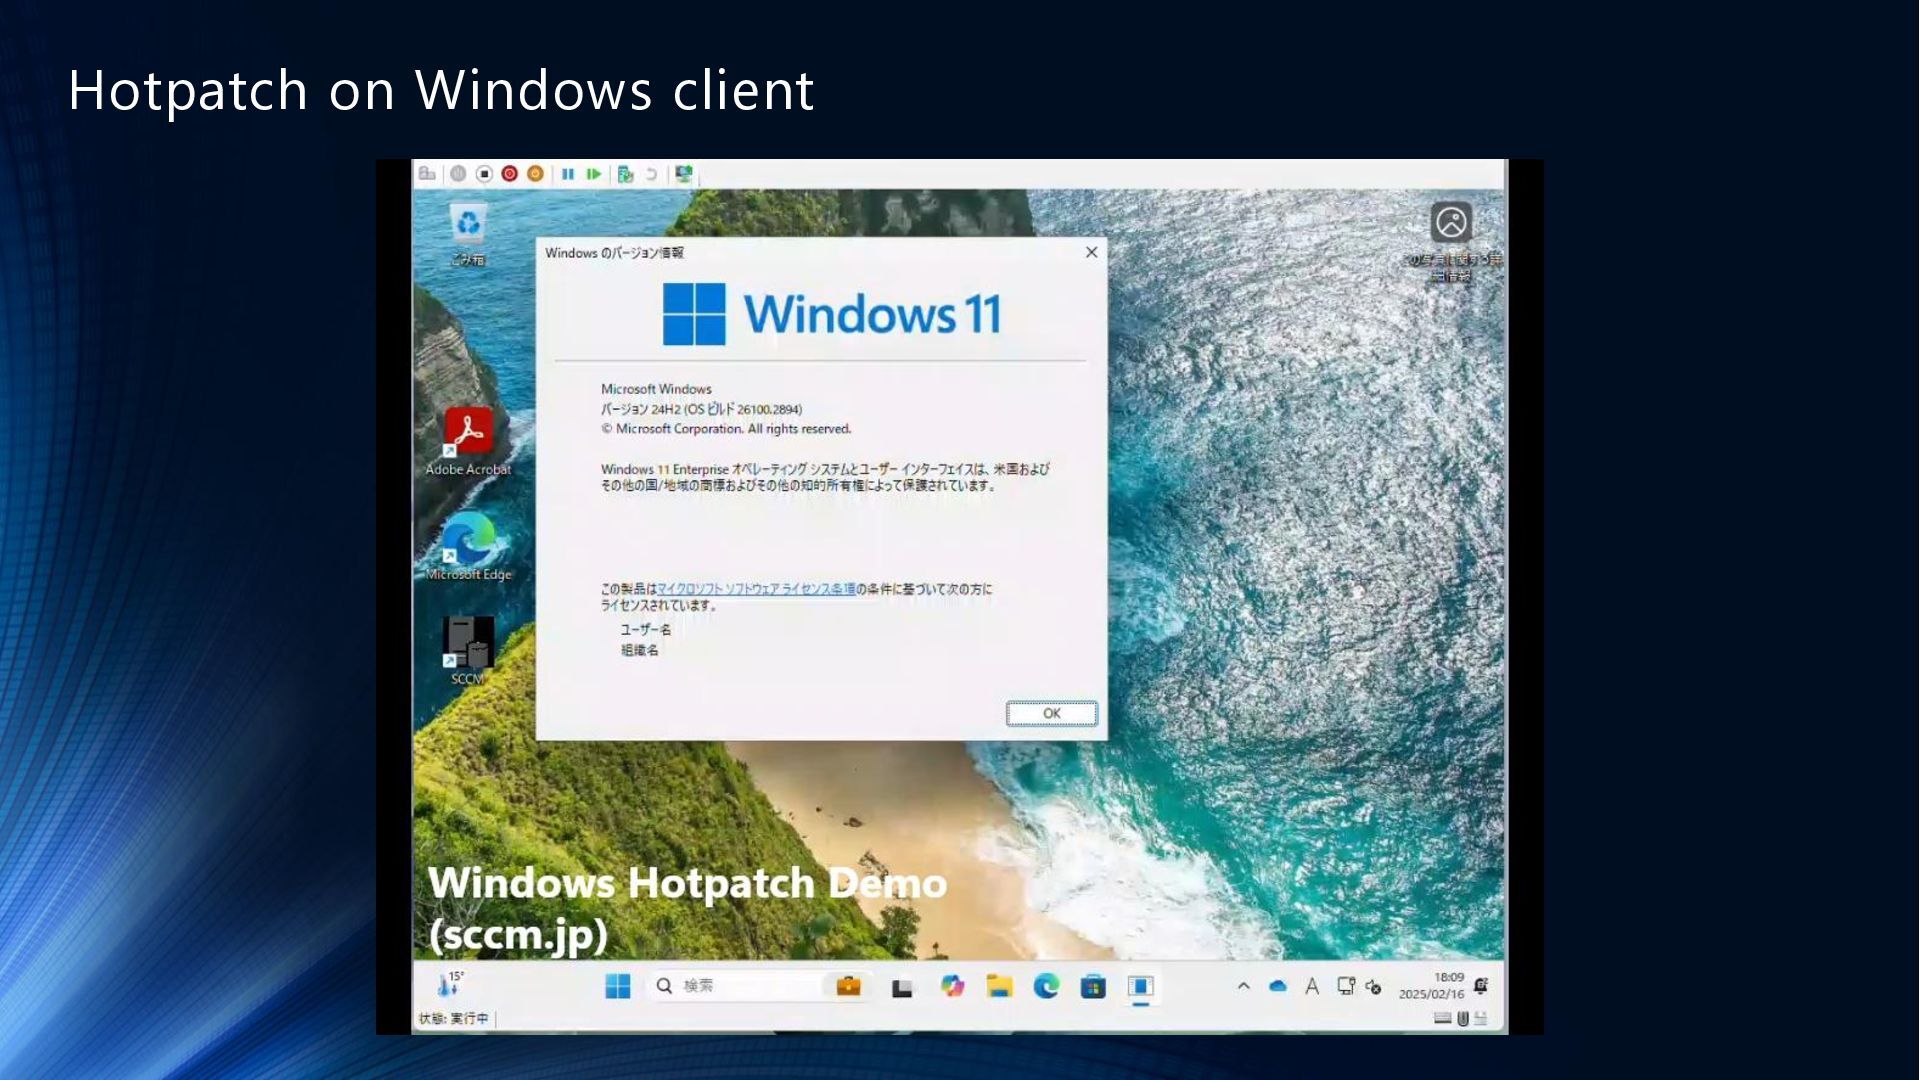Open the SCCM desktop shortcut
Screen dimensions: 1920x1080
click(468, 650)
